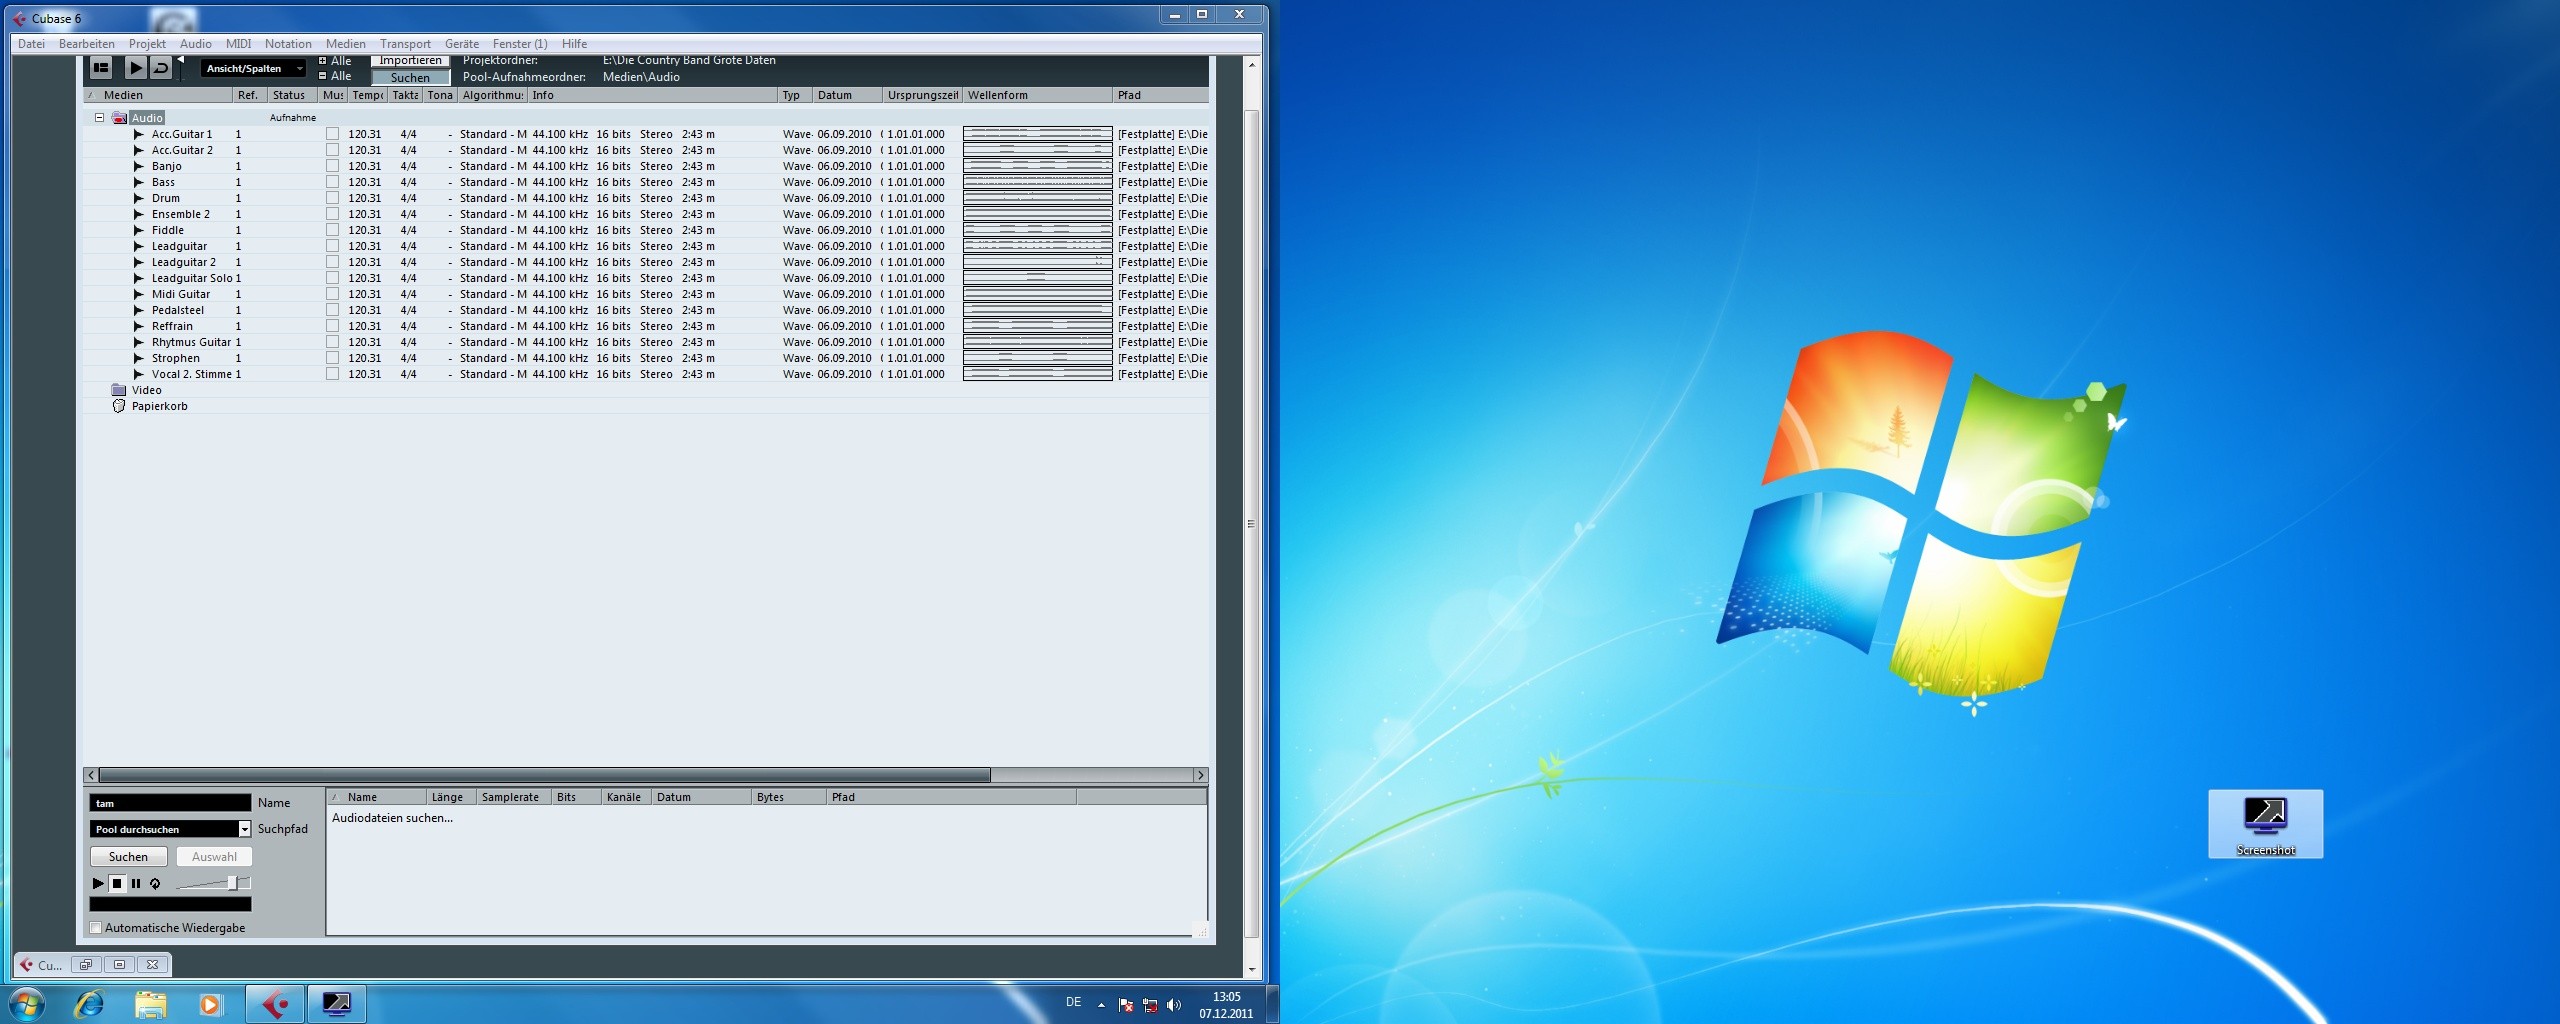Click the Importieren button
The height and width of the screenshot is (1024, 2560).
point(410,61)
